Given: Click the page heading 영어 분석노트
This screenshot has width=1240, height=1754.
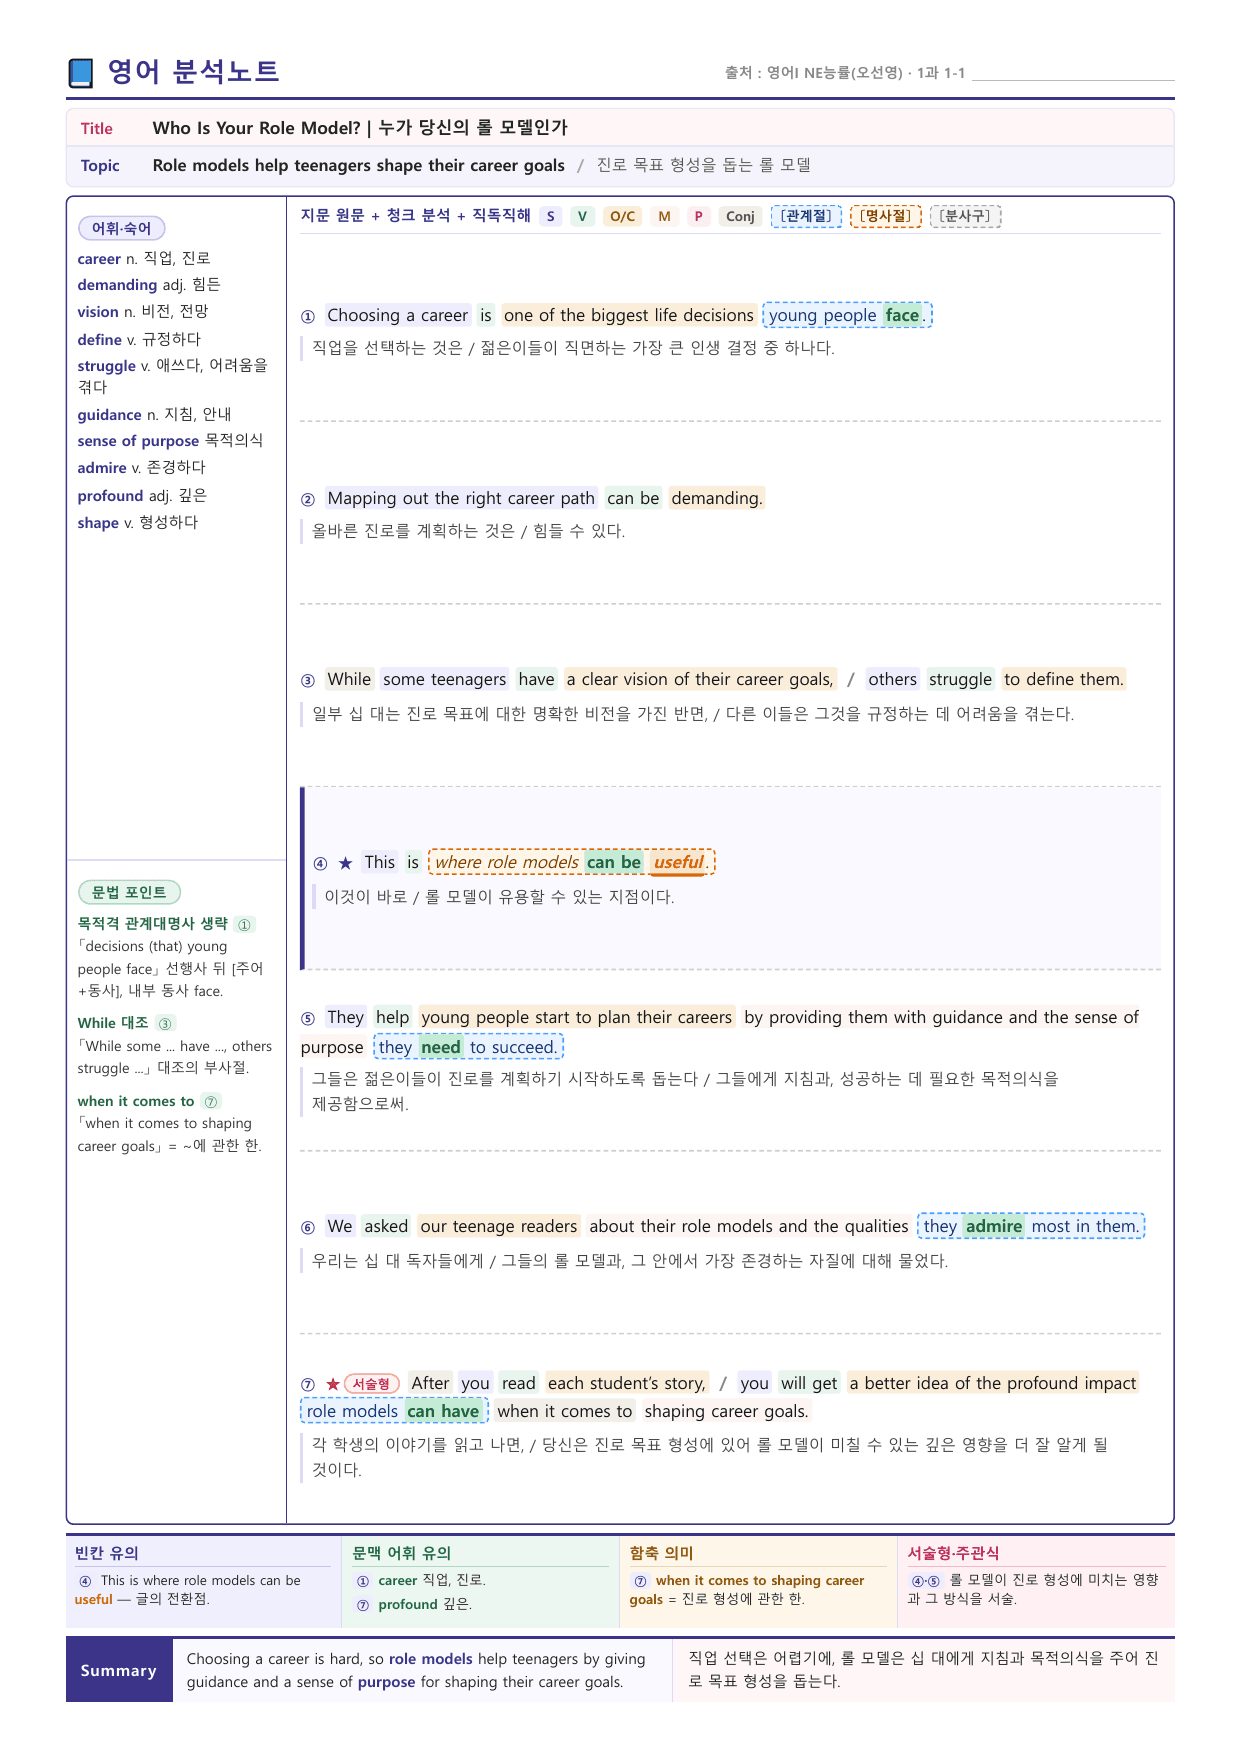Looking at the screenshot, I should tap(193, 72).
